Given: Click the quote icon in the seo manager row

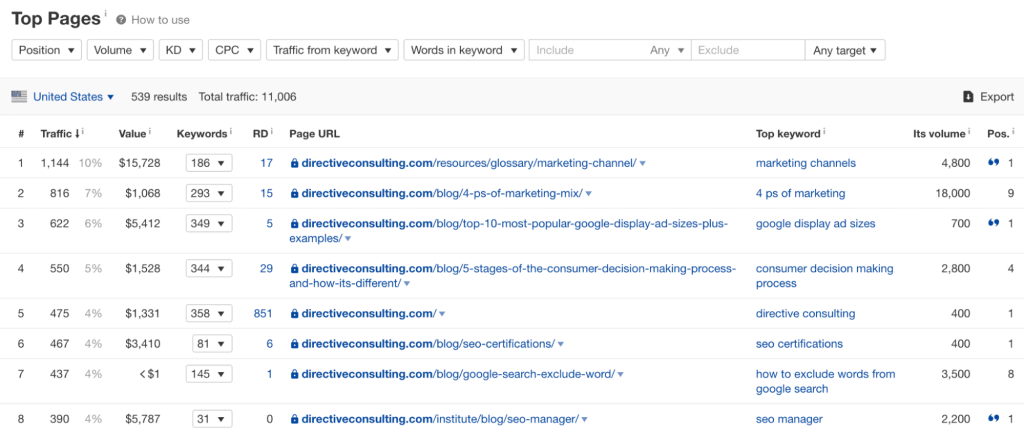Looking at the screenshot, I should pos(993,418).
